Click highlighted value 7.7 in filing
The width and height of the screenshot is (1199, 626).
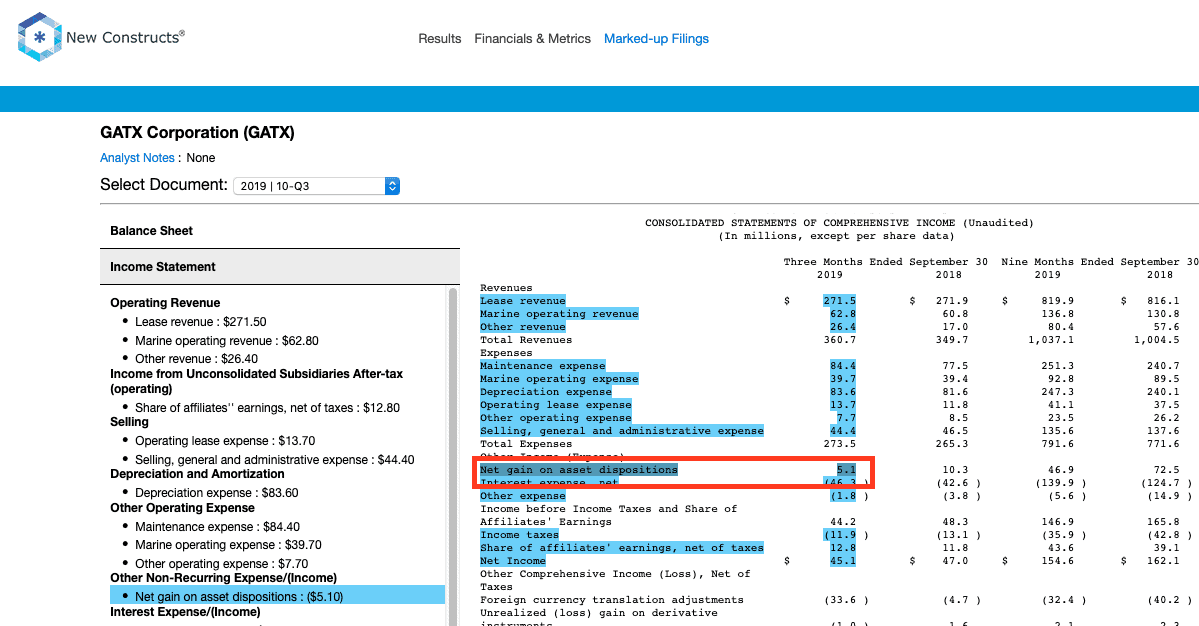pyautogui.click(x=846, y=418)
